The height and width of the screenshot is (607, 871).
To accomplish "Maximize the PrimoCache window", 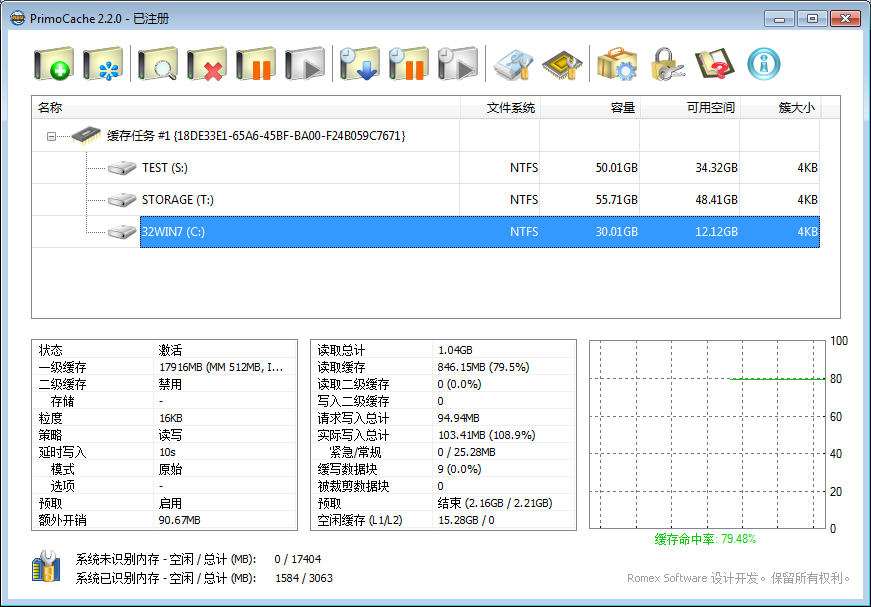I will pos(812,19).
